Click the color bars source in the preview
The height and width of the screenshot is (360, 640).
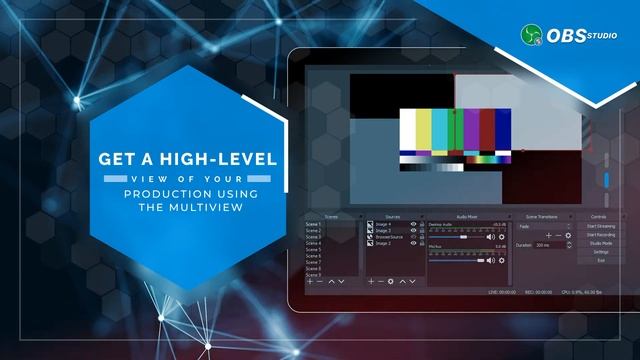(455, 140)
